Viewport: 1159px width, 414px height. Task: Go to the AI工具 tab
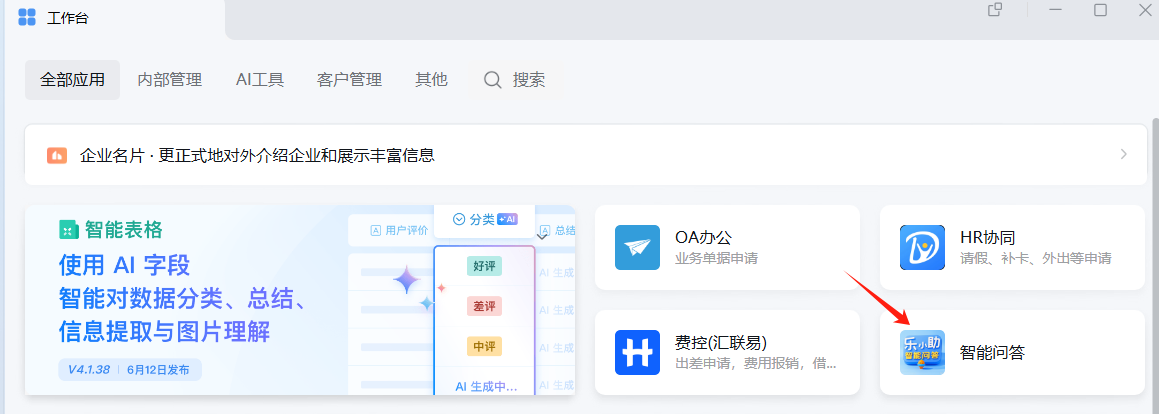point(260,80)
